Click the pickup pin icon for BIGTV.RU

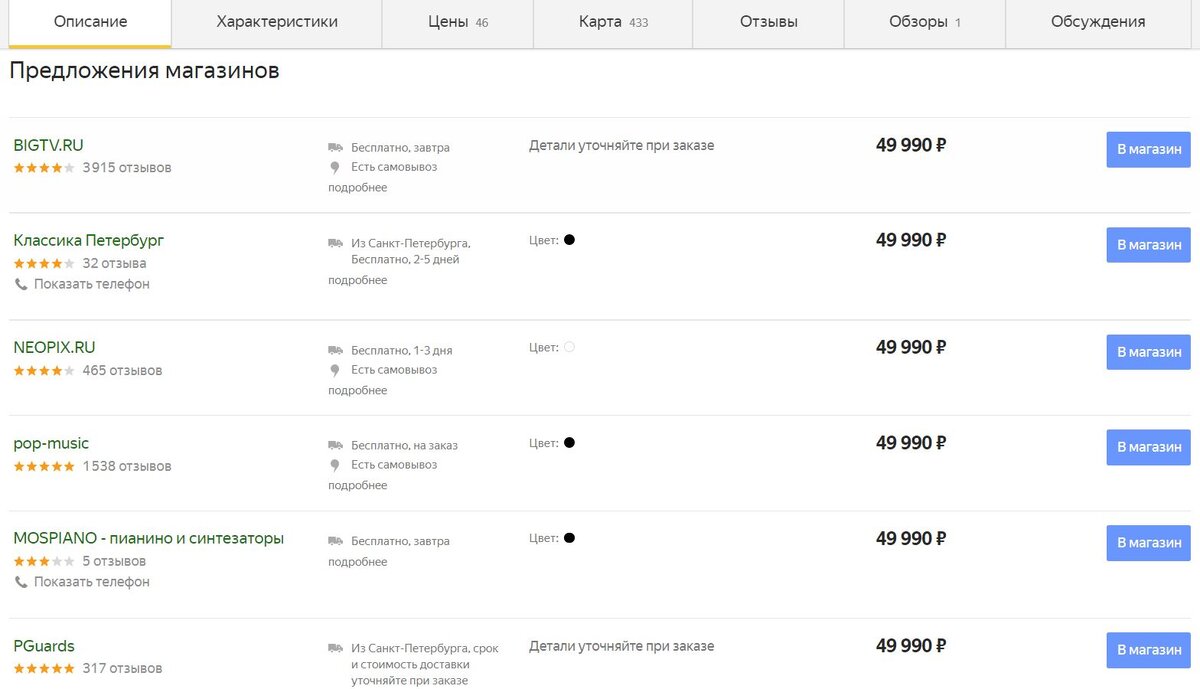point(335,167)
